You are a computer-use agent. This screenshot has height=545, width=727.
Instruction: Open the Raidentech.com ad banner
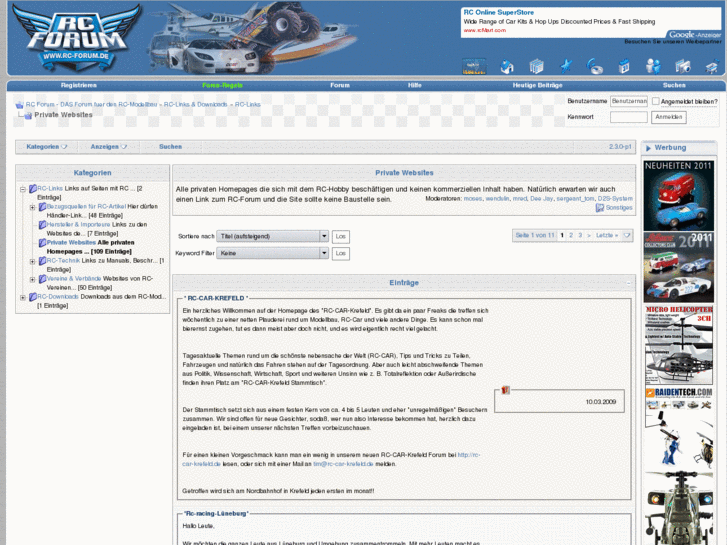[x=678, y=427]
